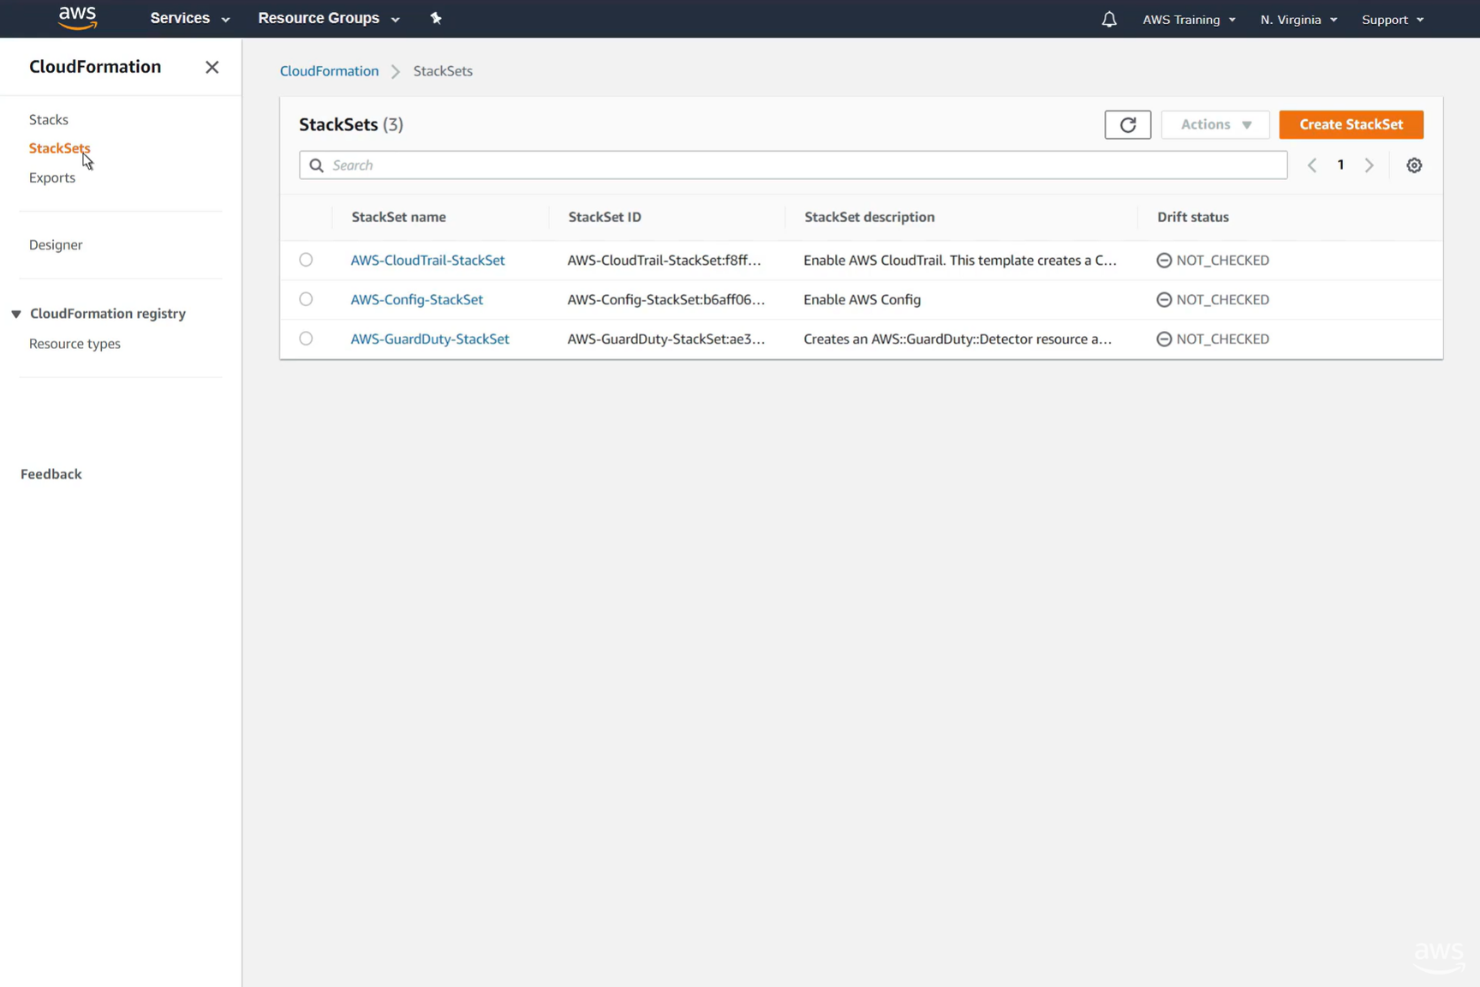Click drift status icon for AWS-CloudTrail-StackSet
The image size is (1480, 987).
1164,260
